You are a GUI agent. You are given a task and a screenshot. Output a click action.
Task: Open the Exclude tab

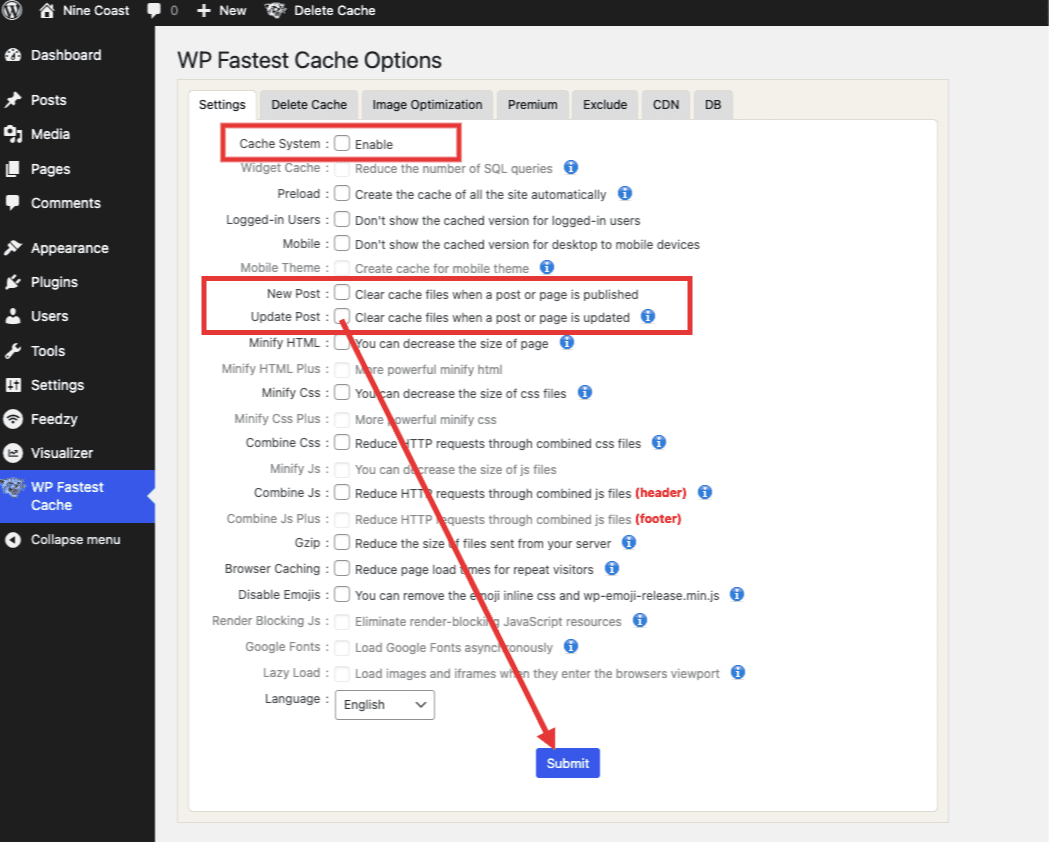click(605, 105)
